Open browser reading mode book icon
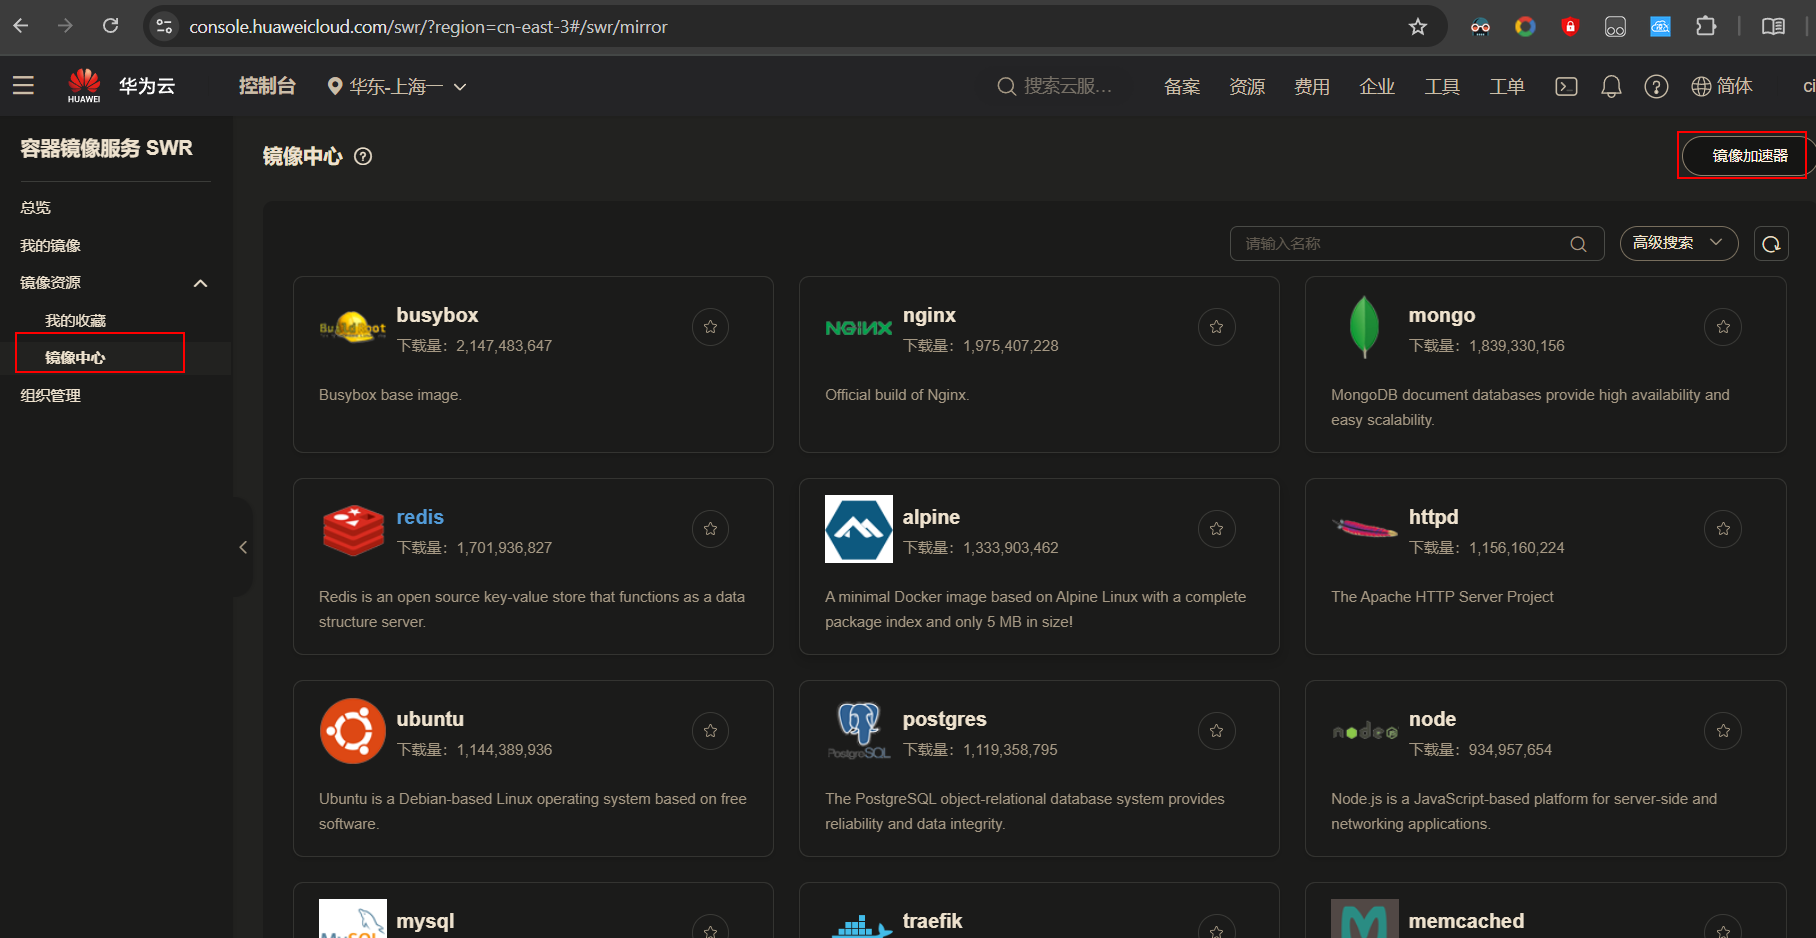The height and width of the screenshot is (938, 1816). click(1773, 27)
